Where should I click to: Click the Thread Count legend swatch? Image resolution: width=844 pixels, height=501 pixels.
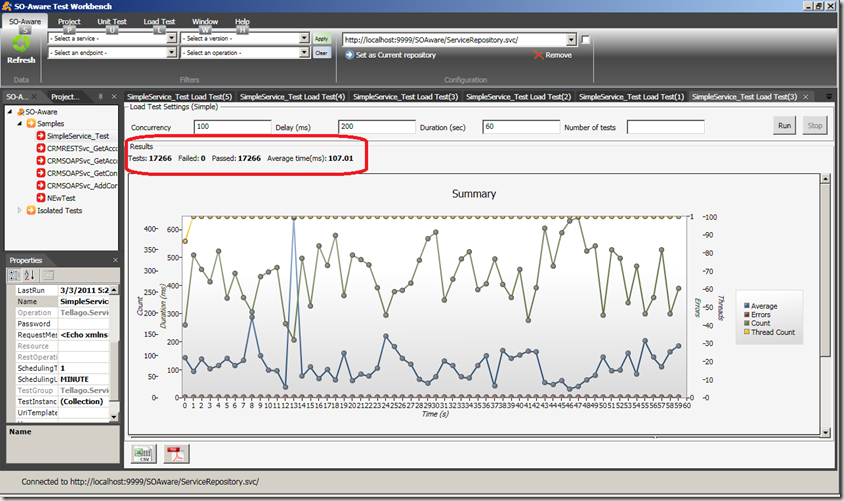(747, 332)
